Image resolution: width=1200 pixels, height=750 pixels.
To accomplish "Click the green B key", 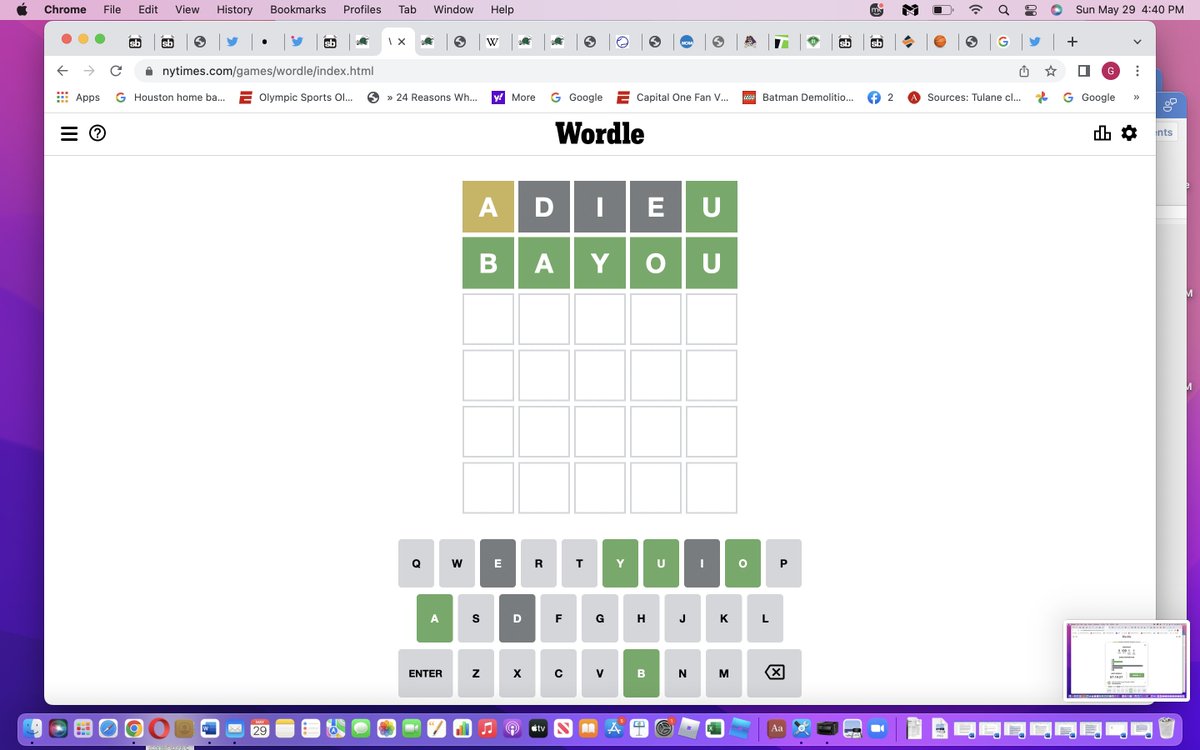I will 641,673.
